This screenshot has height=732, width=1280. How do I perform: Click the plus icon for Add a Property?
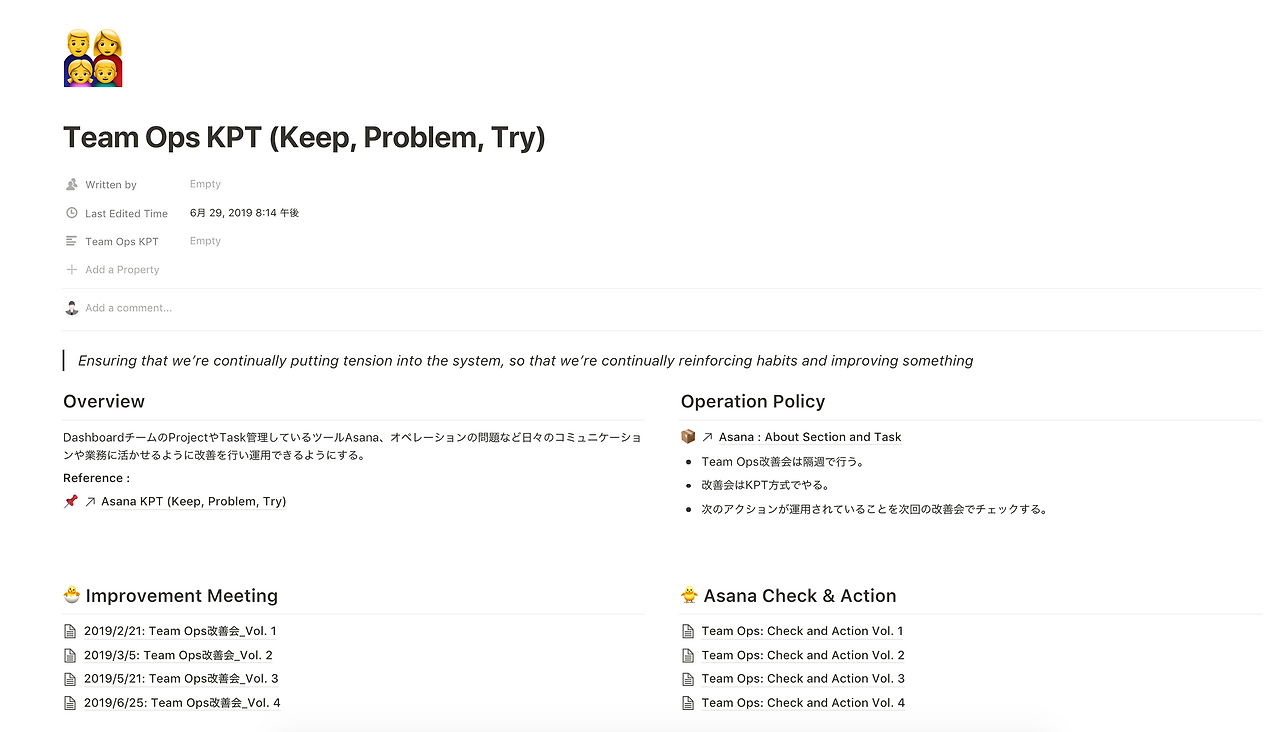tap(72, 270)
